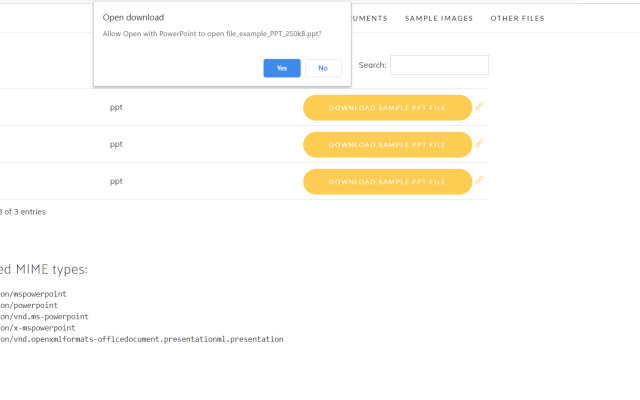This screenshot has height=400, width=640.
Task: Click third Download Sample PPT File button
Action: [x=387, y=181]
